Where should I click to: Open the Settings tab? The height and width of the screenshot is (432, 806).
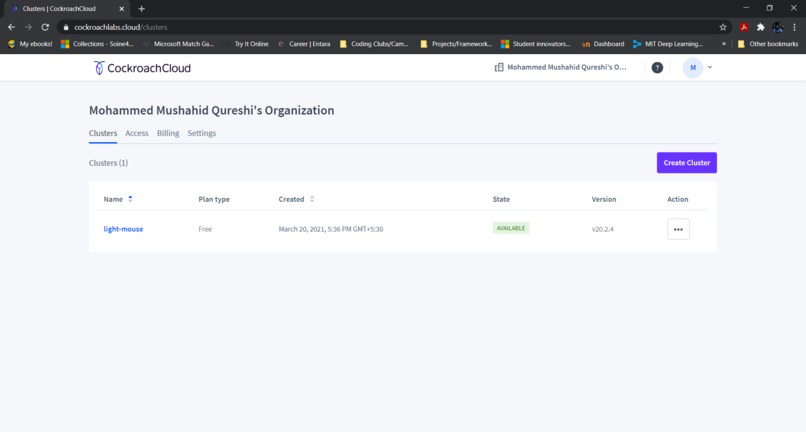coord(202,133)
